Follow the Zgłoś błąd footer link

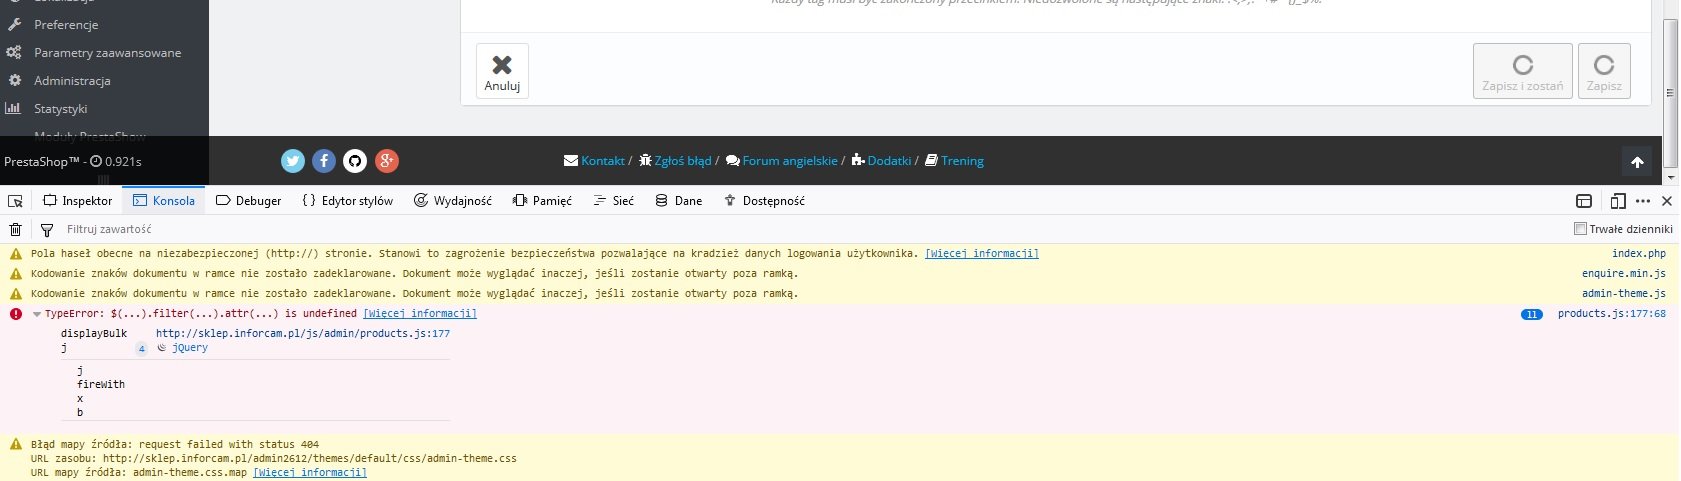click(x=675, y=160)
